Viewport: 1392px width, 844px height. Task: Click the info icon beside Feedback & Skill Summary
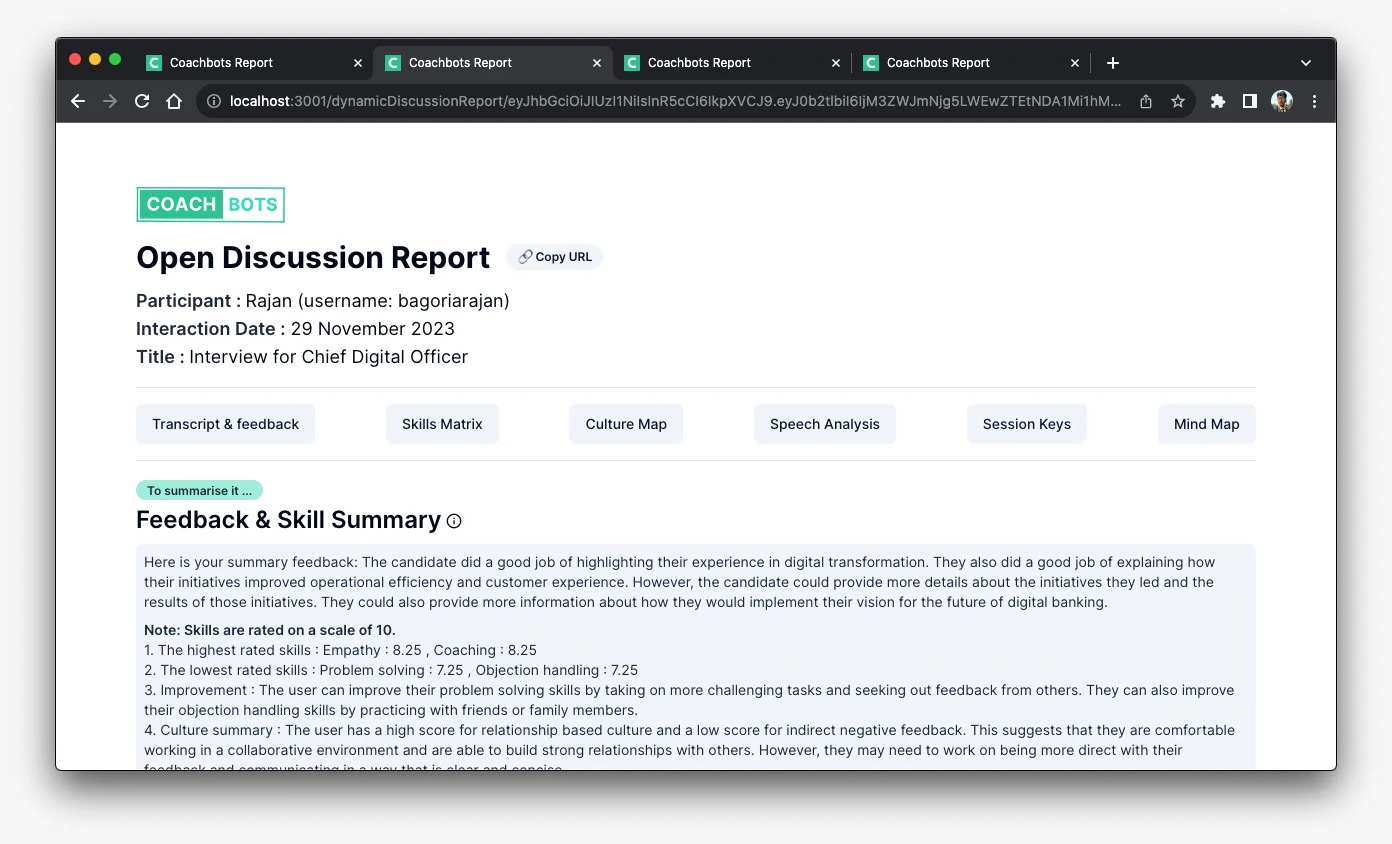pos(454,520)
